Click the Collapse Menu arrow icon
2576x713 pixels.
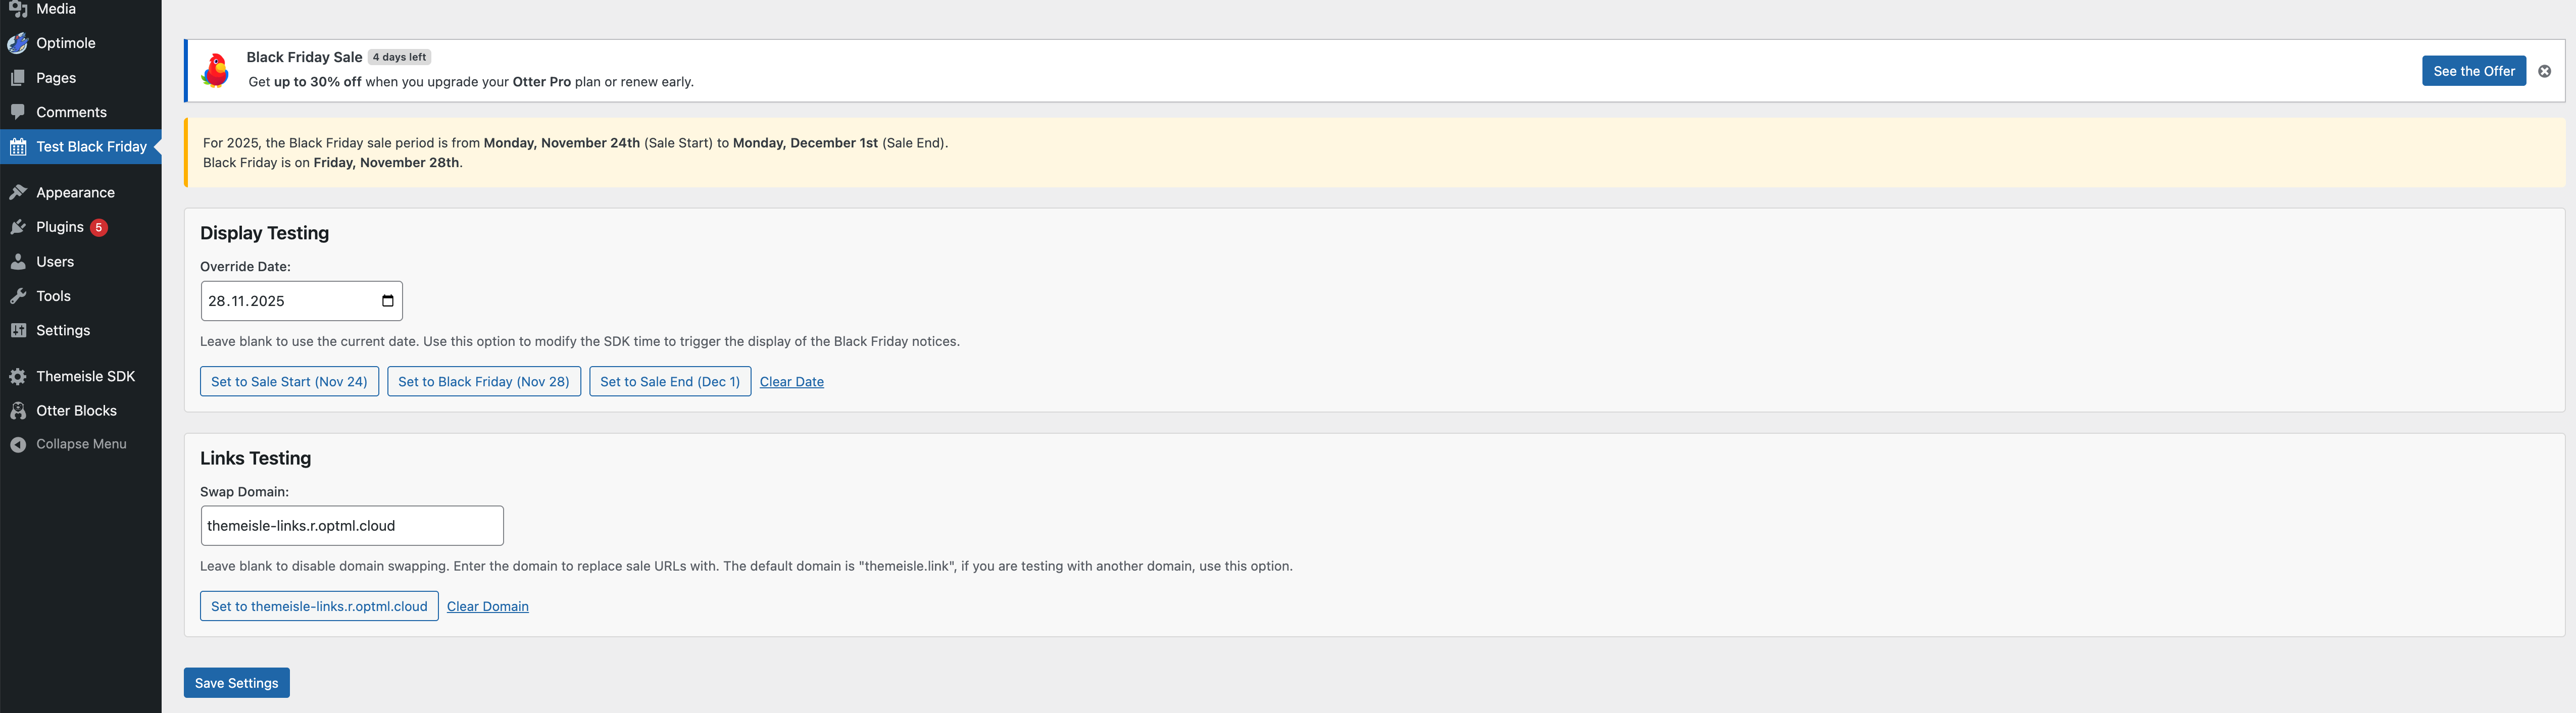(x=18, y=444)
